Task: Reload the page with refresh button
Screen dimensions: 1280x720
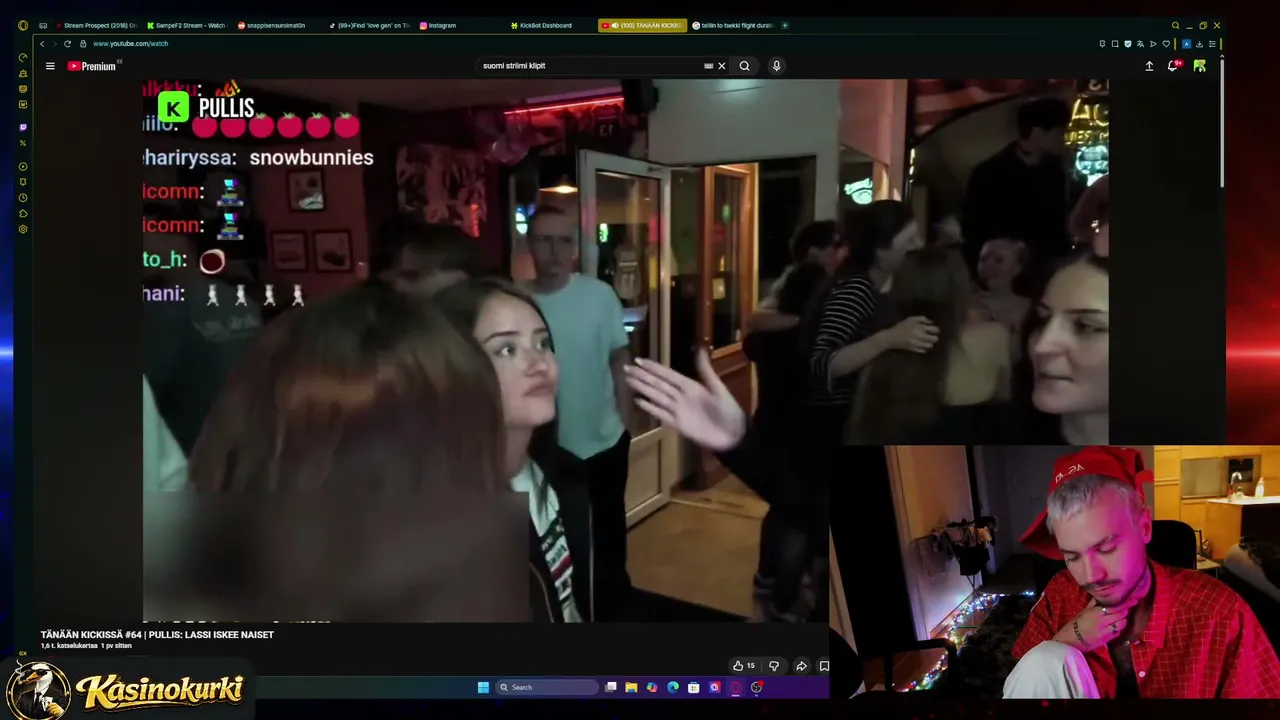Action: [x=67, y=44]
